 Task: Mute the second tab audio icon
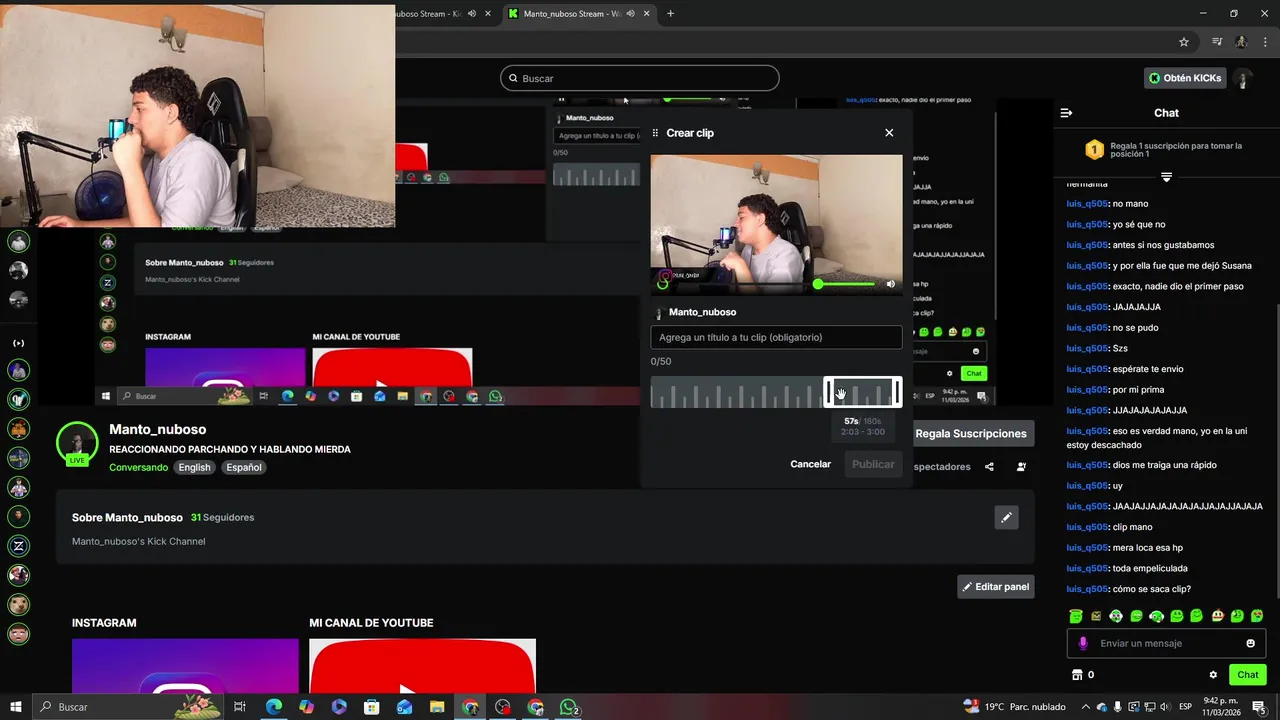630,14
